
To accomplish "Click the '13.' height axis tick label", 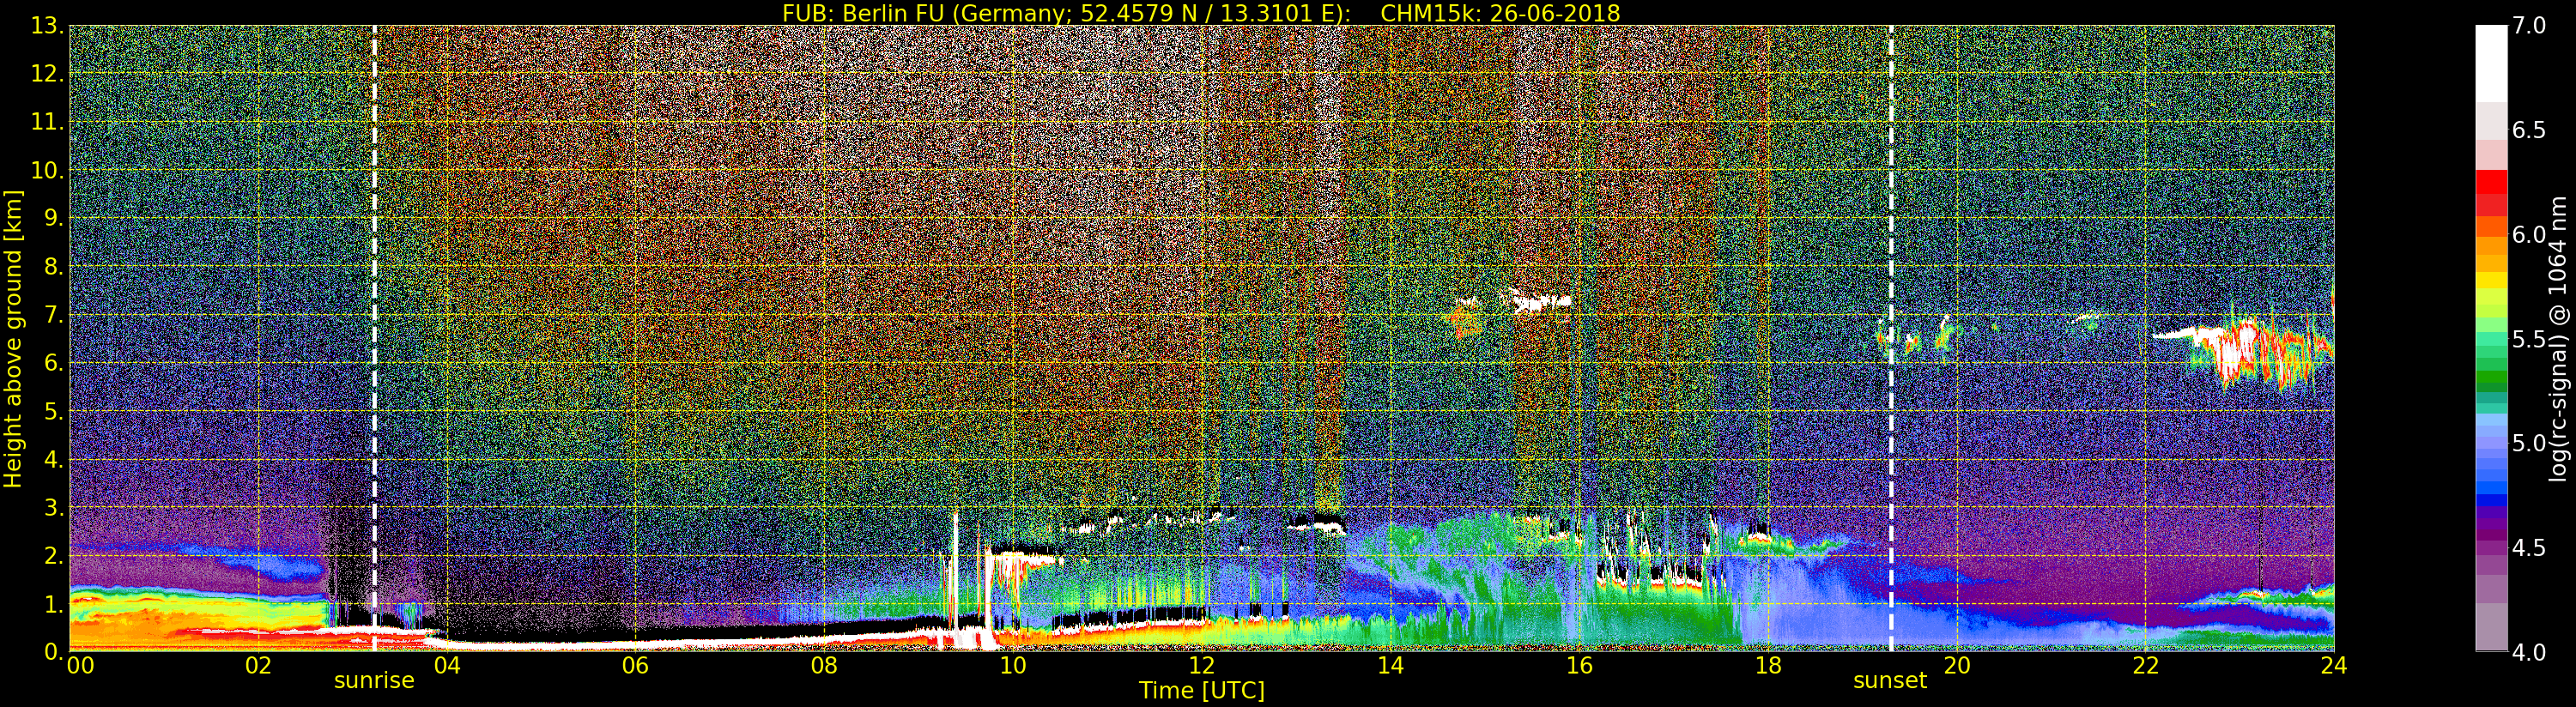I will pyautogui.click(x=48, y=26).
